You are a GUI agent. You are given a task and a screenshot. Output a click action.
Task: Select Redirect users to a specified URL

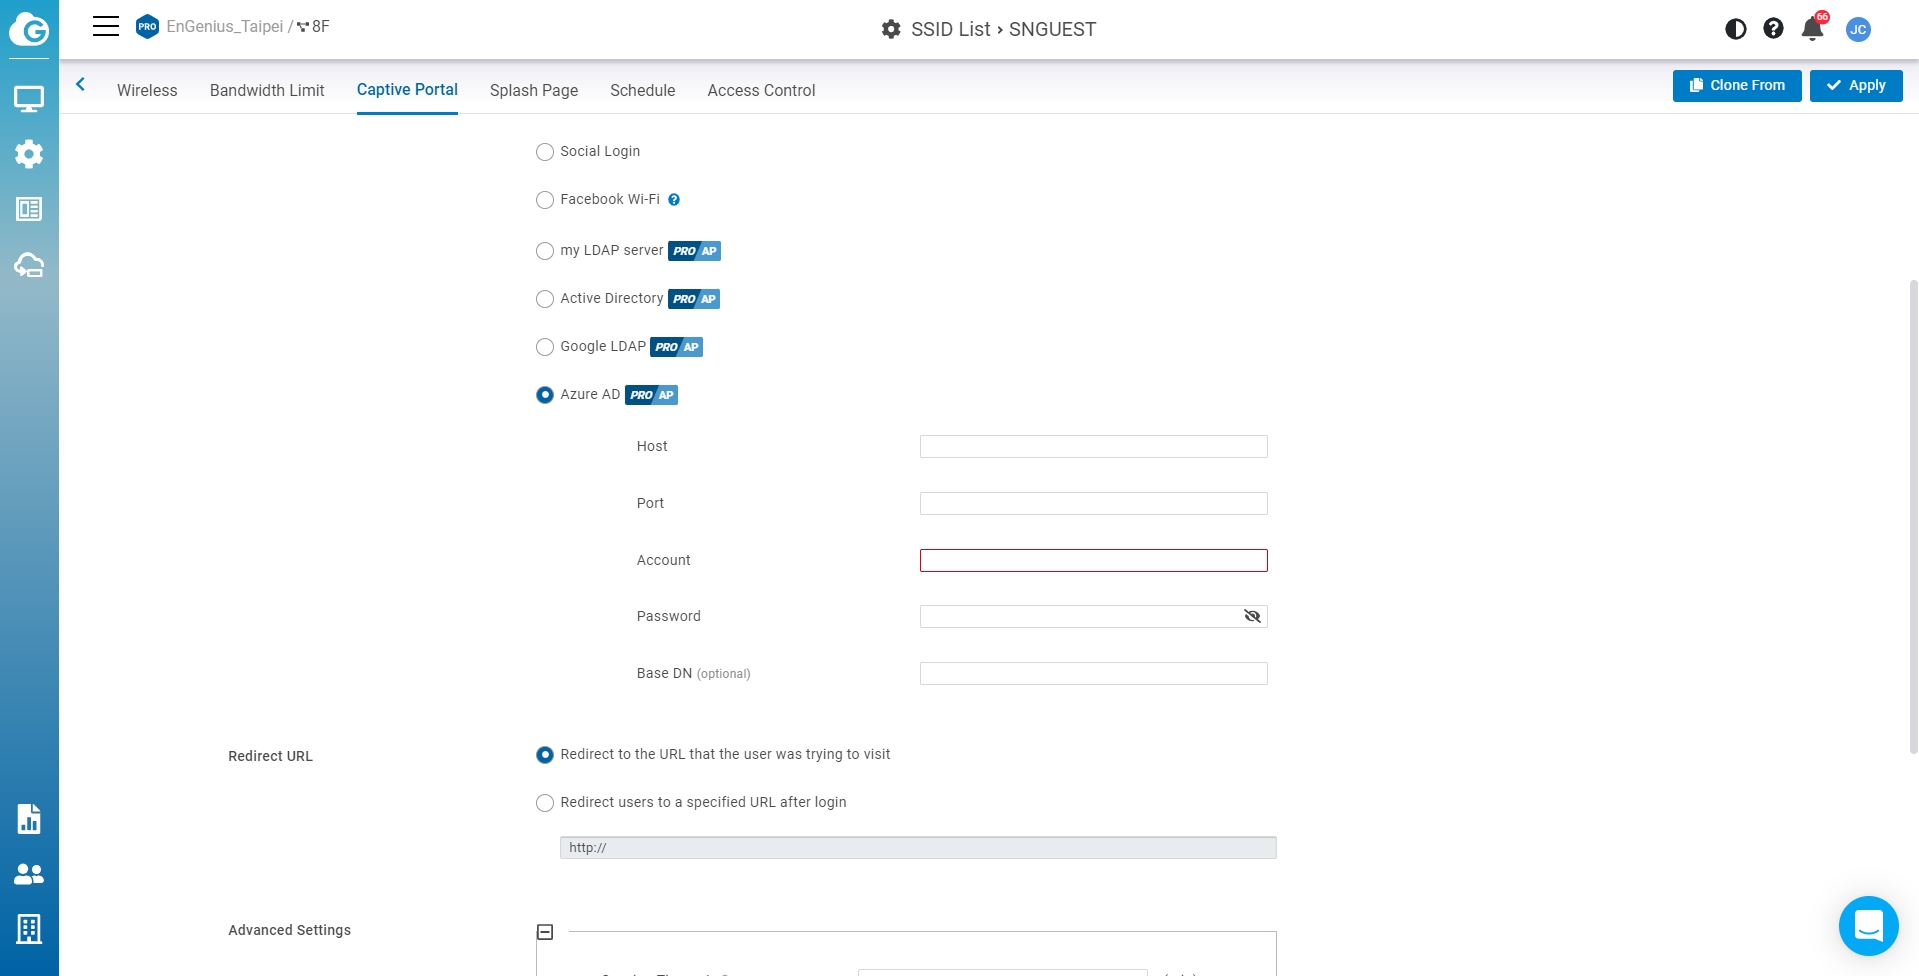coord(545,803)
